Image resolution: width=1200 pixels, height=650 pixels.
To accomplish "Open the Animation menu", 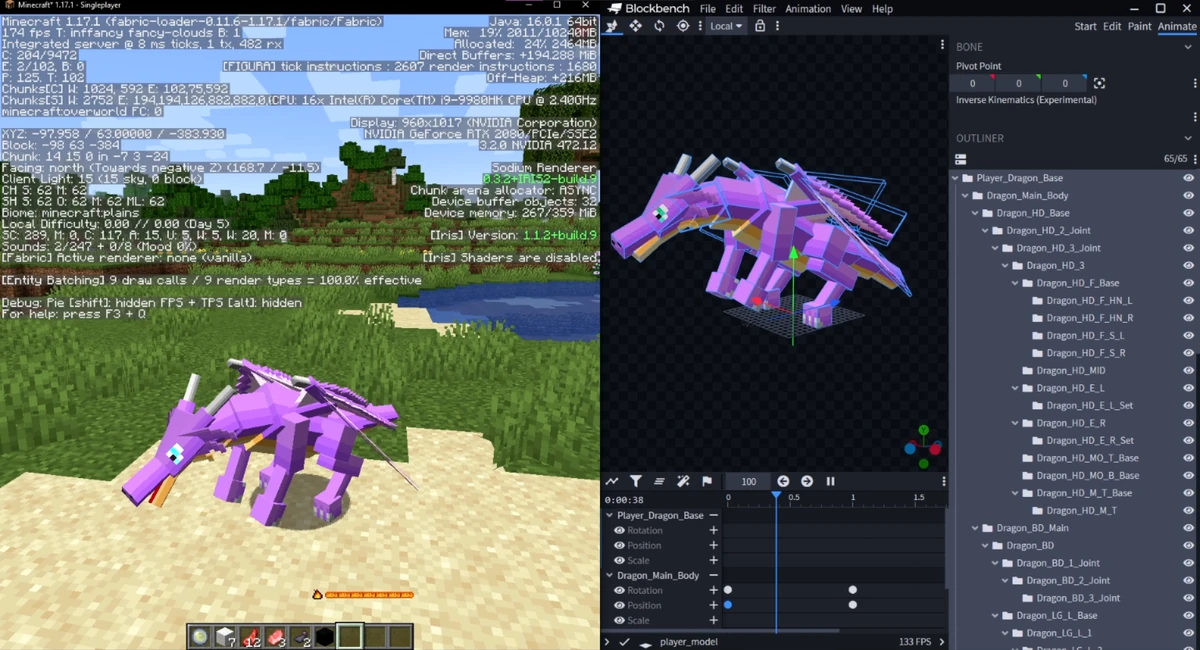I will [x=807, y=8].
